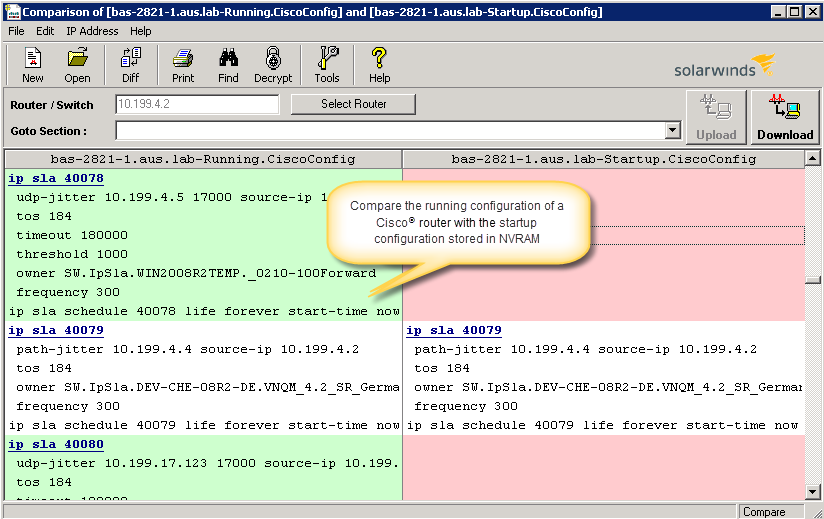
Task: Select 'path-jitter 10.199.4.4' line in Running pane
Action: [188, 349]
